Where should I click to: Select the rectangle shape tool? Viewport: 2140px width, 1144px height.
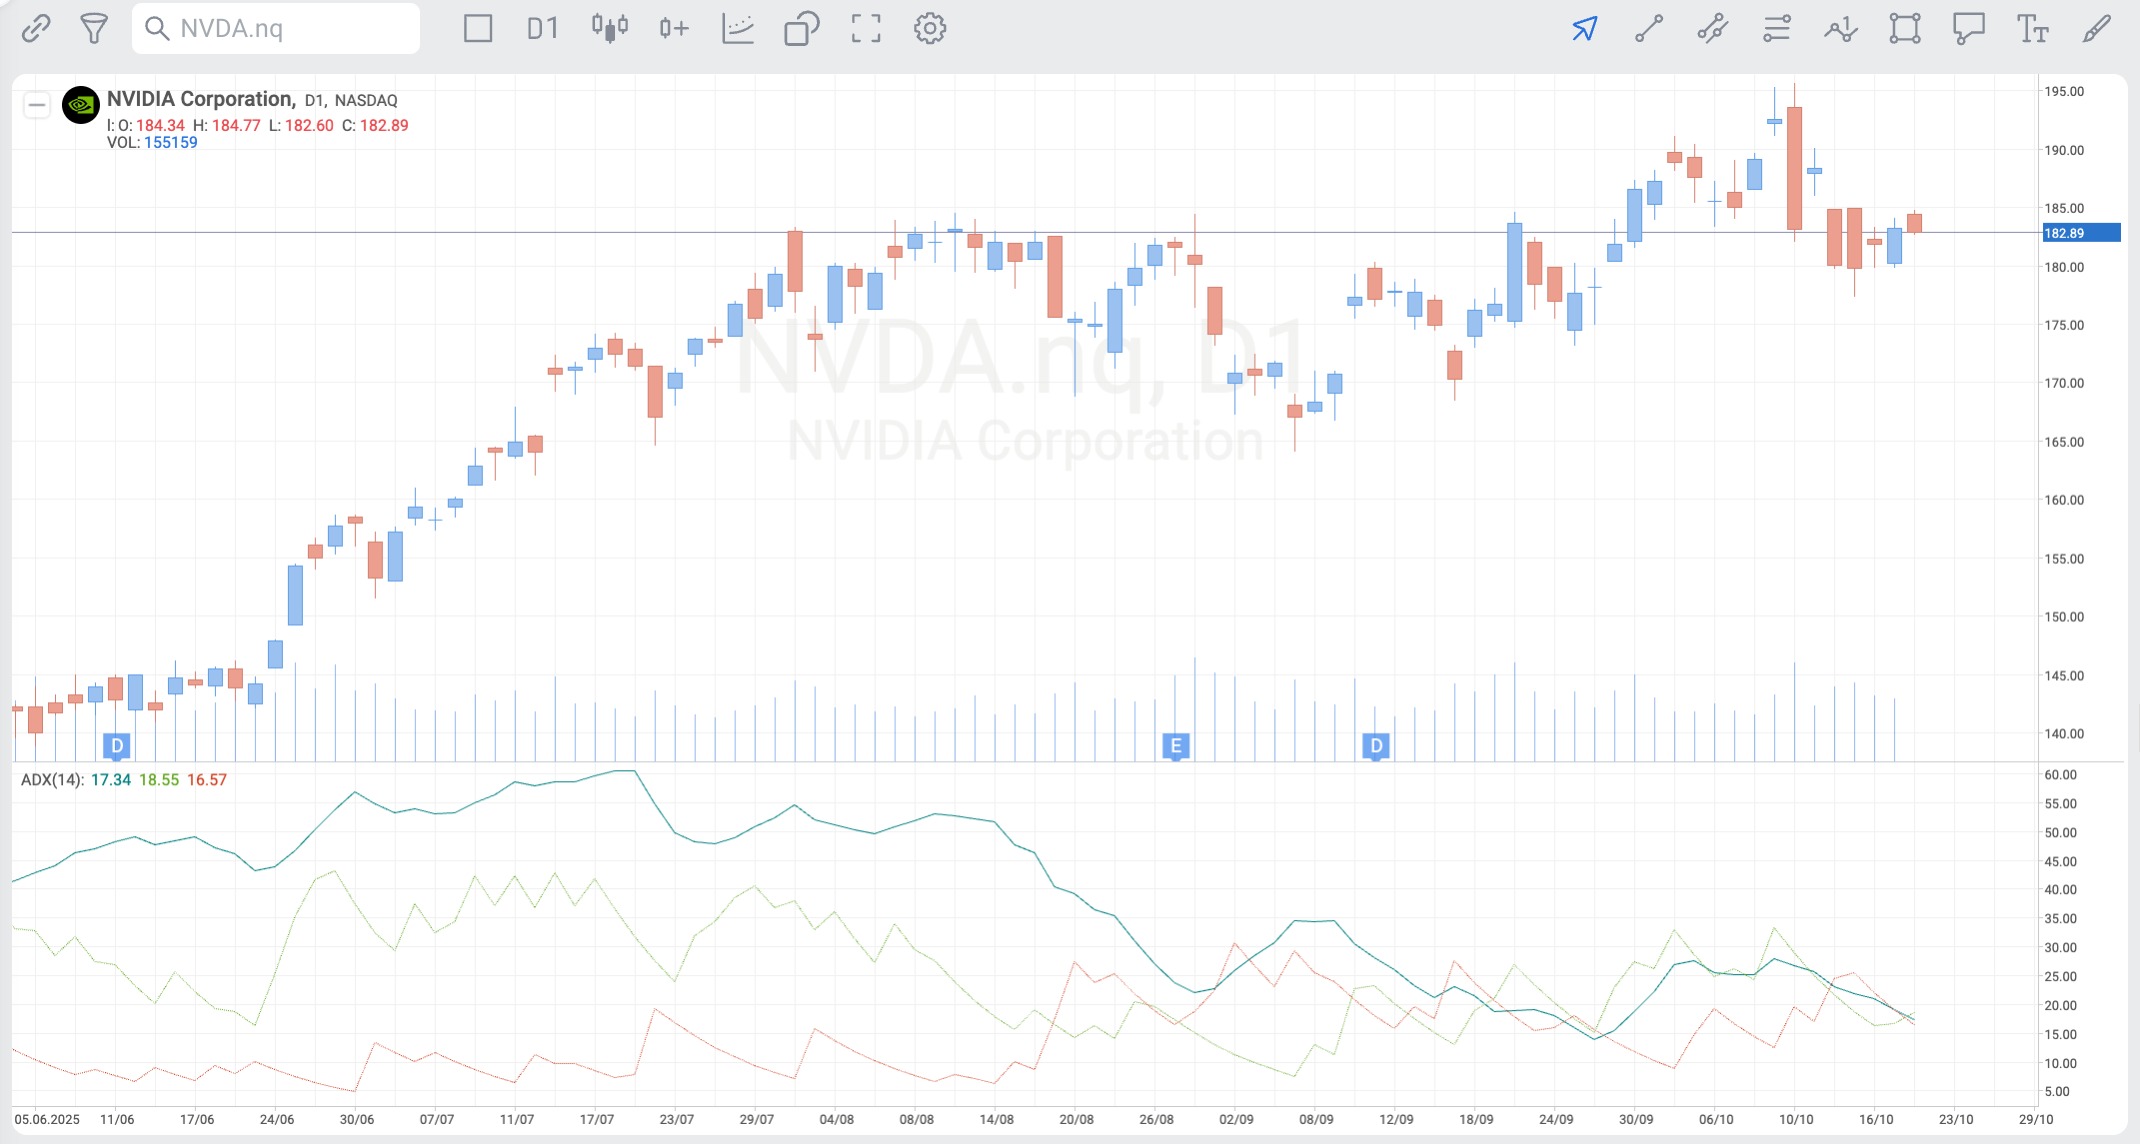(x=1905, y=28)
